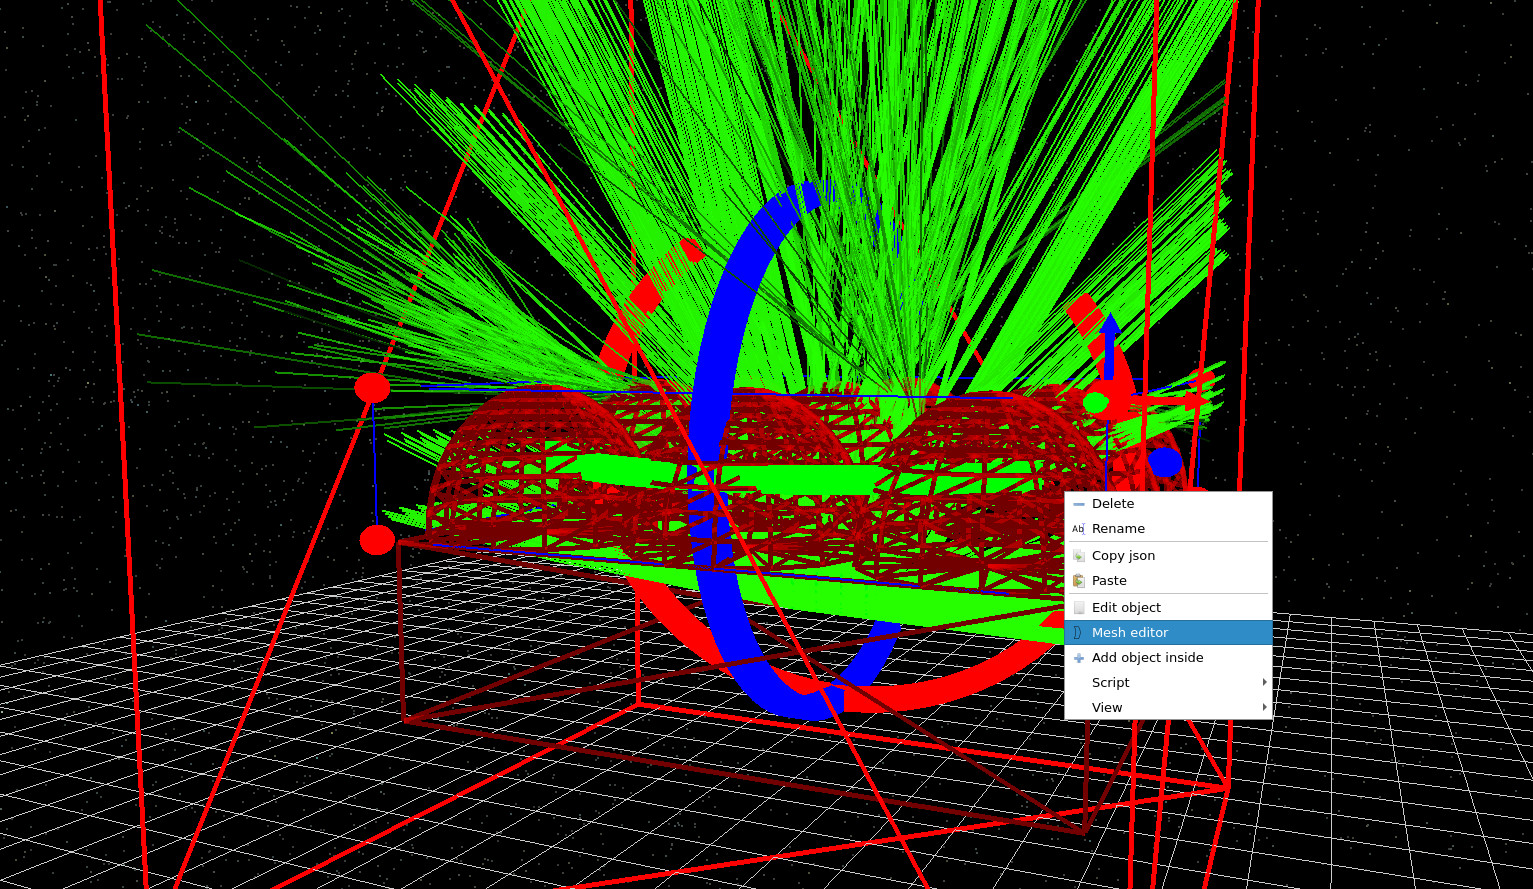
Task: Select the blue vertical translation arrow gizmo
Action: 1110,345
